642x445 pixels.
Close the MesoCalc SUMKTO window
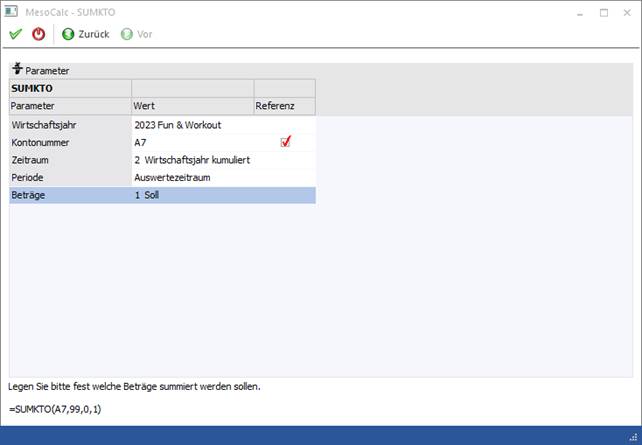627,13
